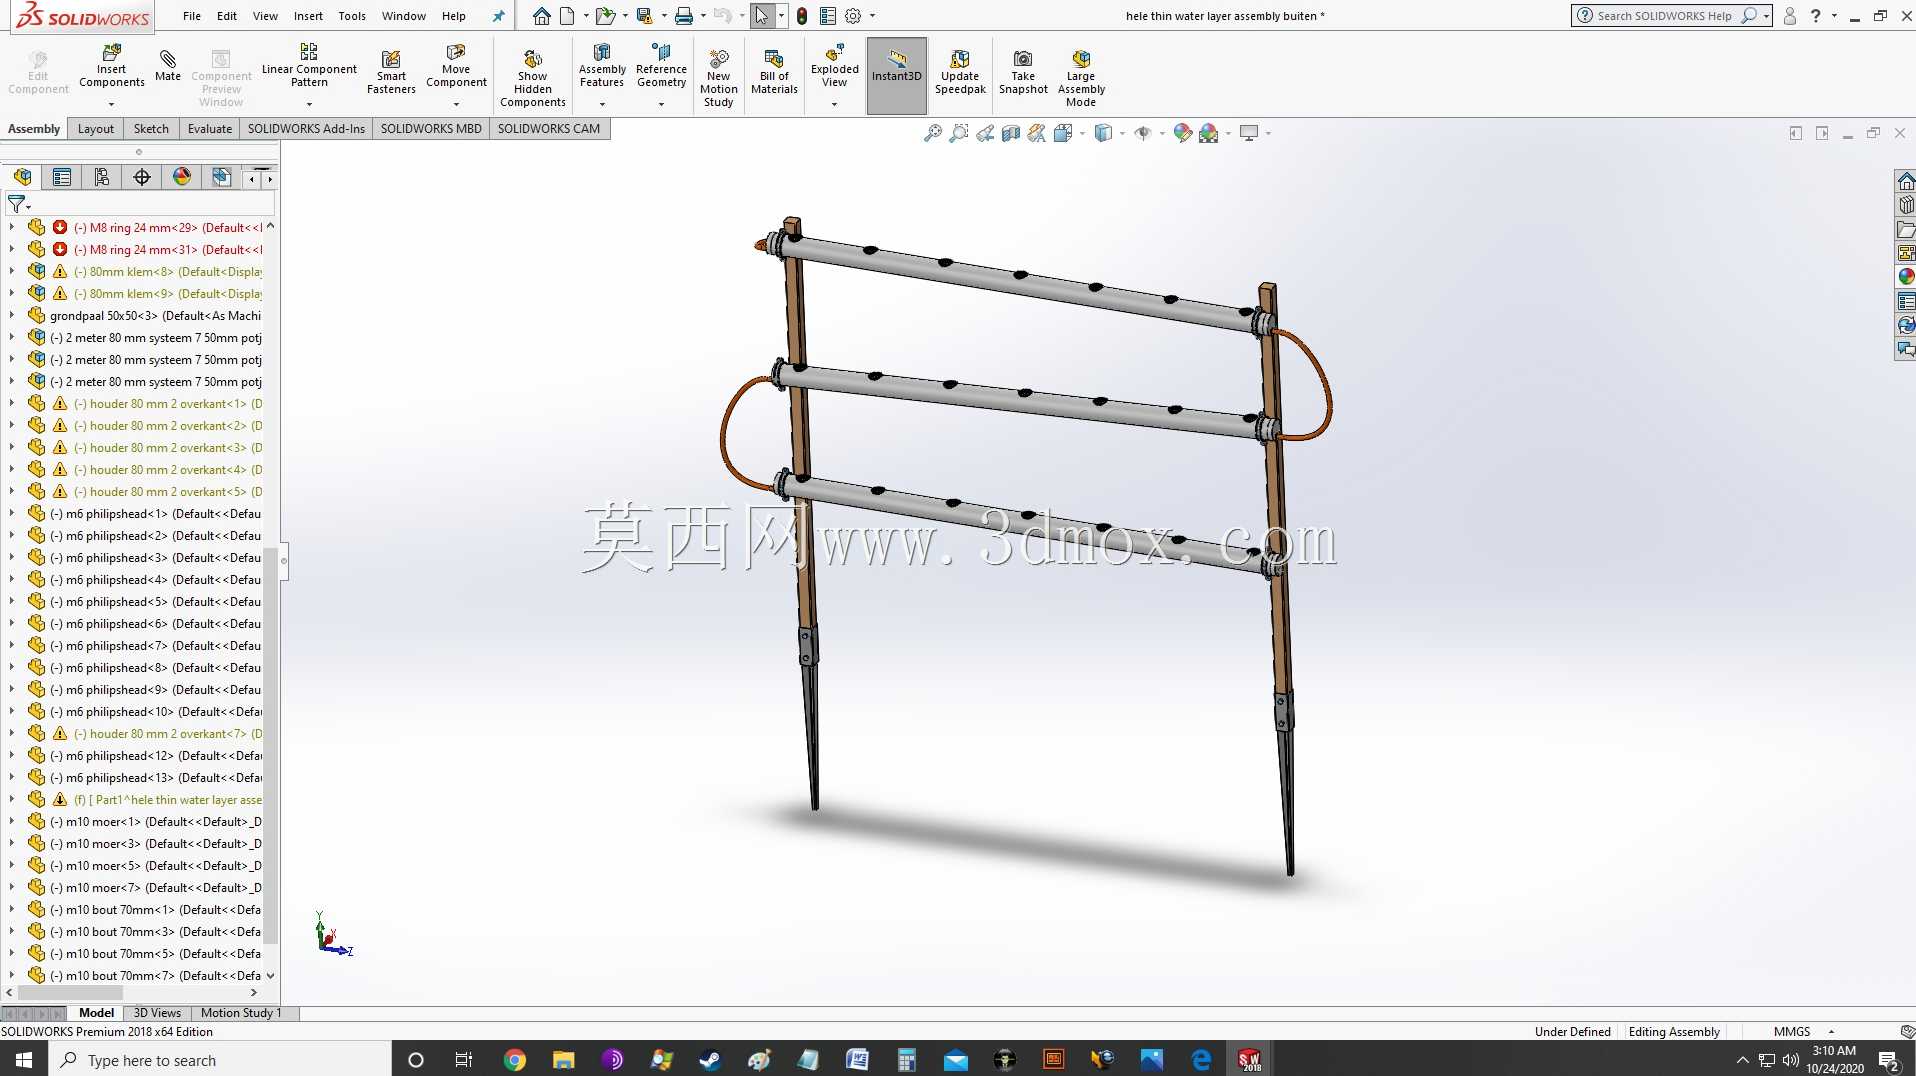Image resolution: width=1916 pixels, height=1076 pixels.
Task: Expand the m6 philipshead<1> tree node
Action: click(11, 513)
